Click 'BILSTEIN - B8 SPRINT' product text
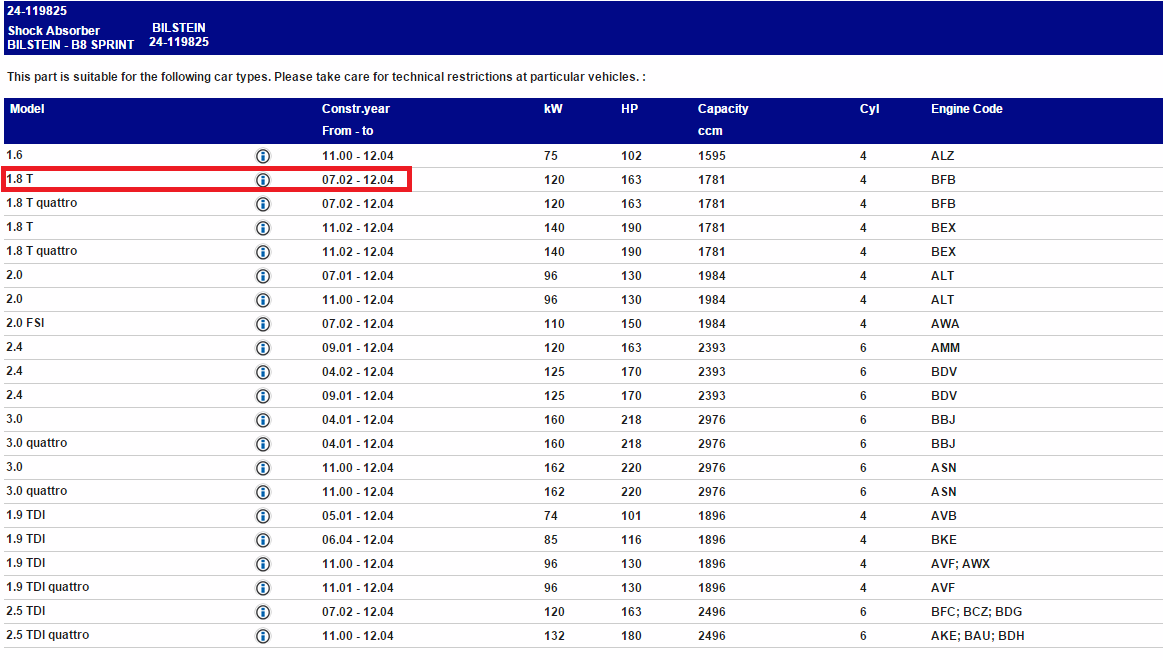The image size is (1163, 660). [70, 44]
